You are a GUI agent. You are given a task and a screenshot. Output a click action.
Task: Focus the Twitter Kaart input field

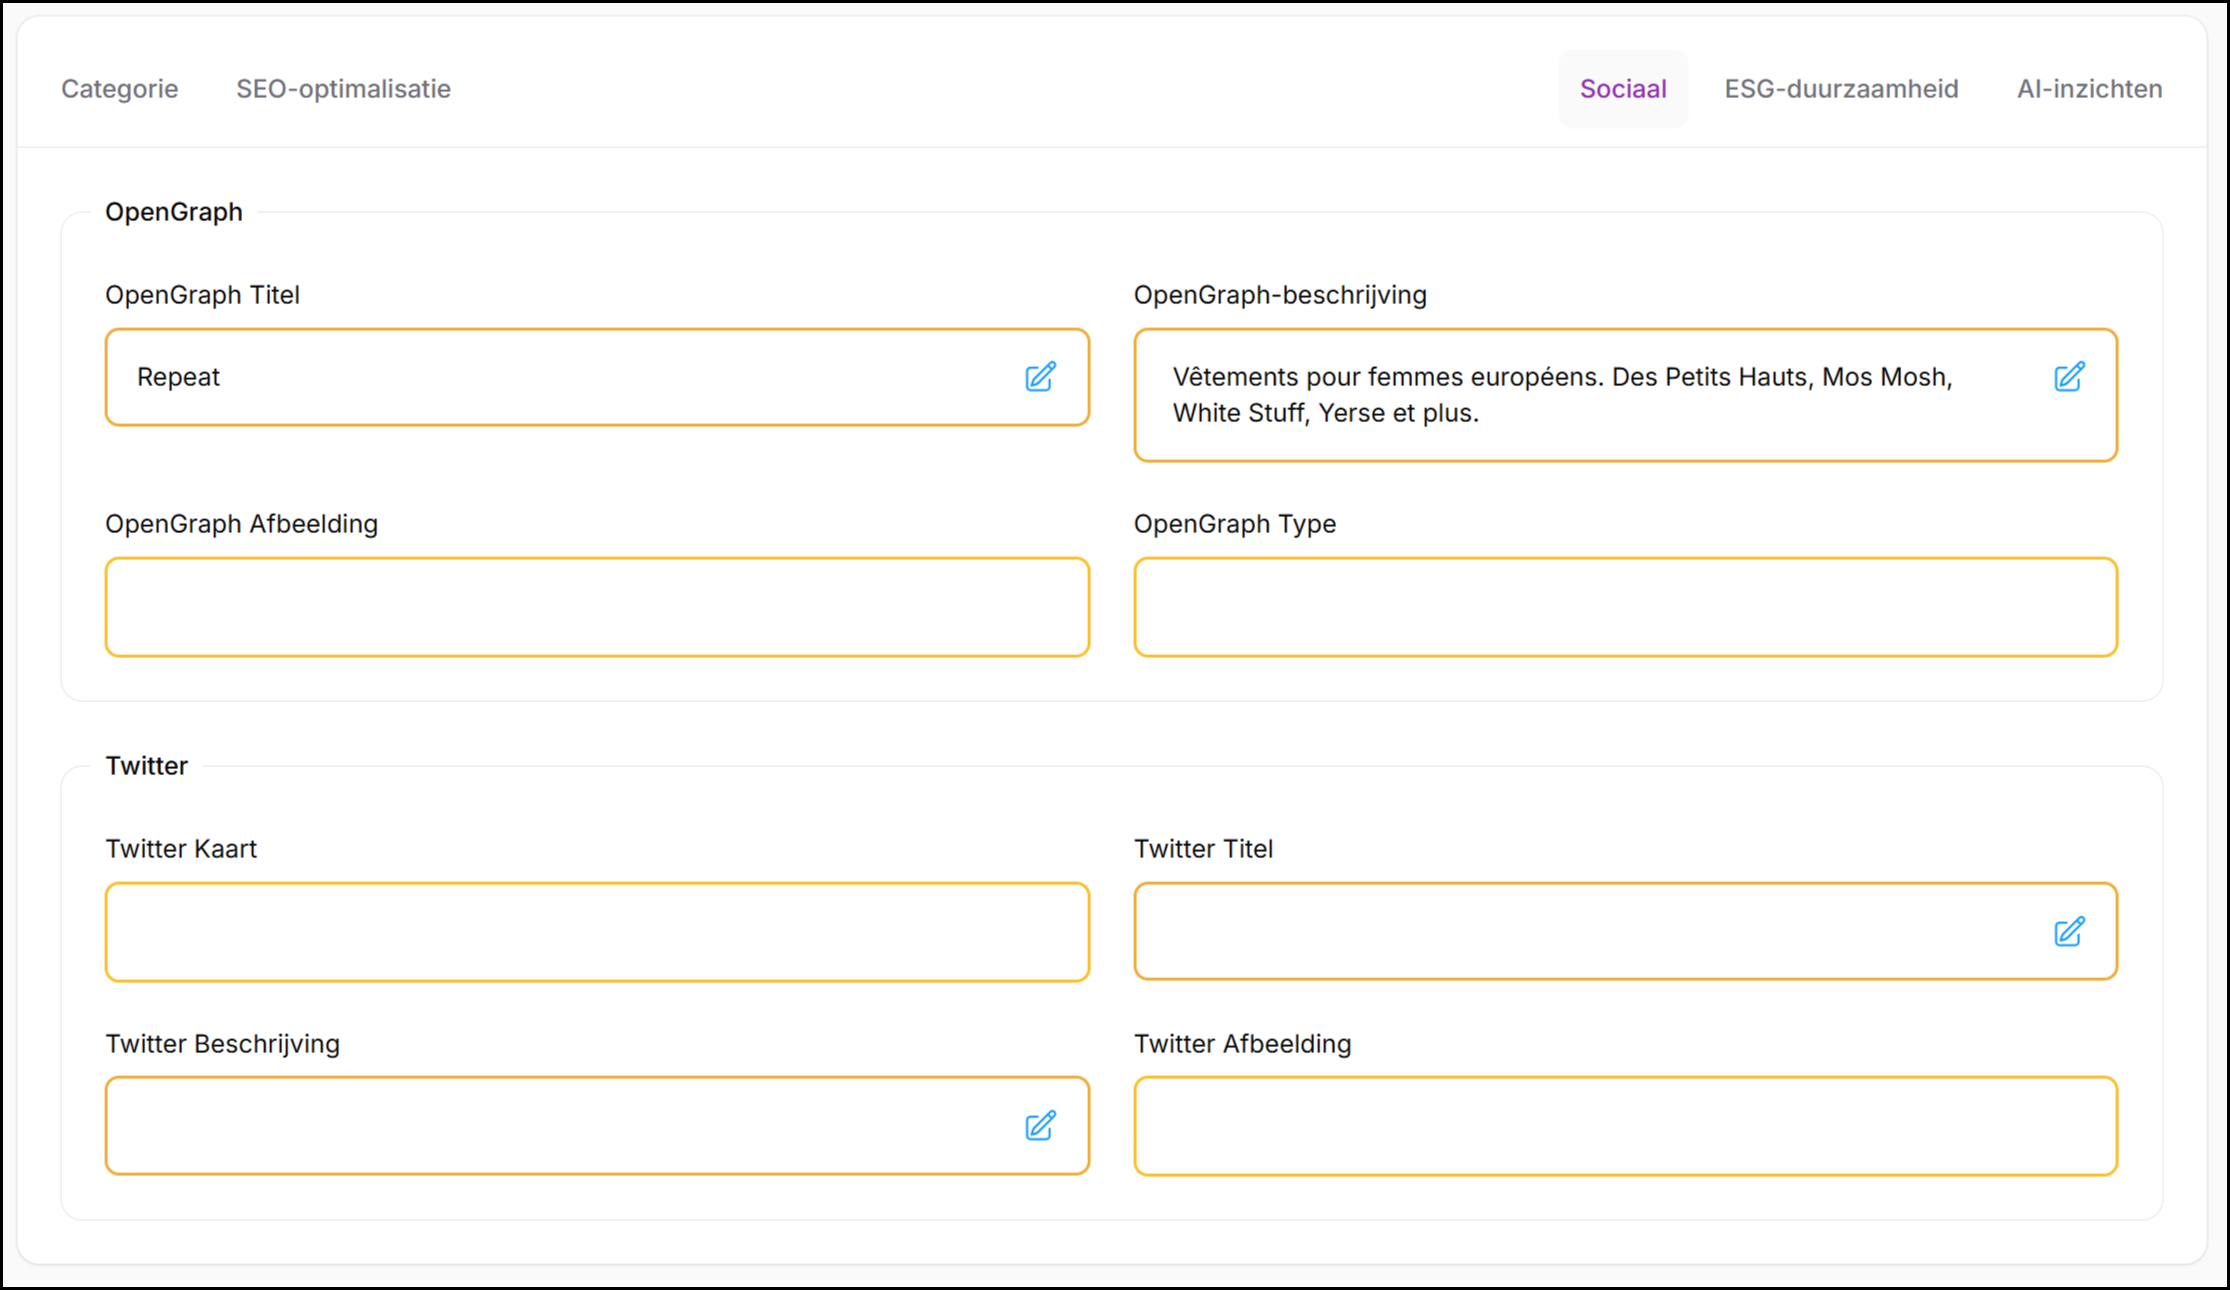click(x=597, y=932)
